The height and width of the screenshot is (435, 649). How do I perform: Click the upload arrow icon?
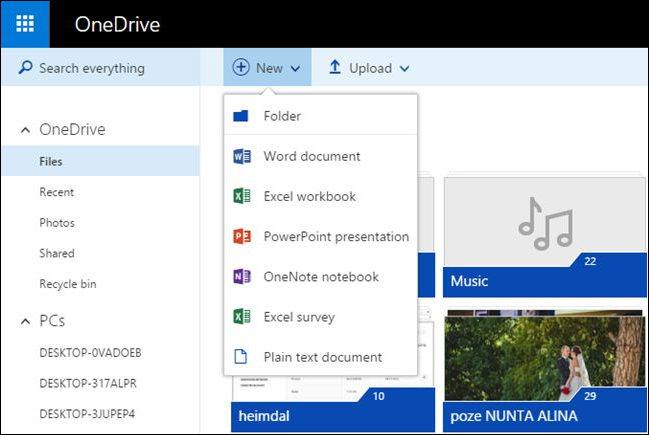click(x=334, y=67)
